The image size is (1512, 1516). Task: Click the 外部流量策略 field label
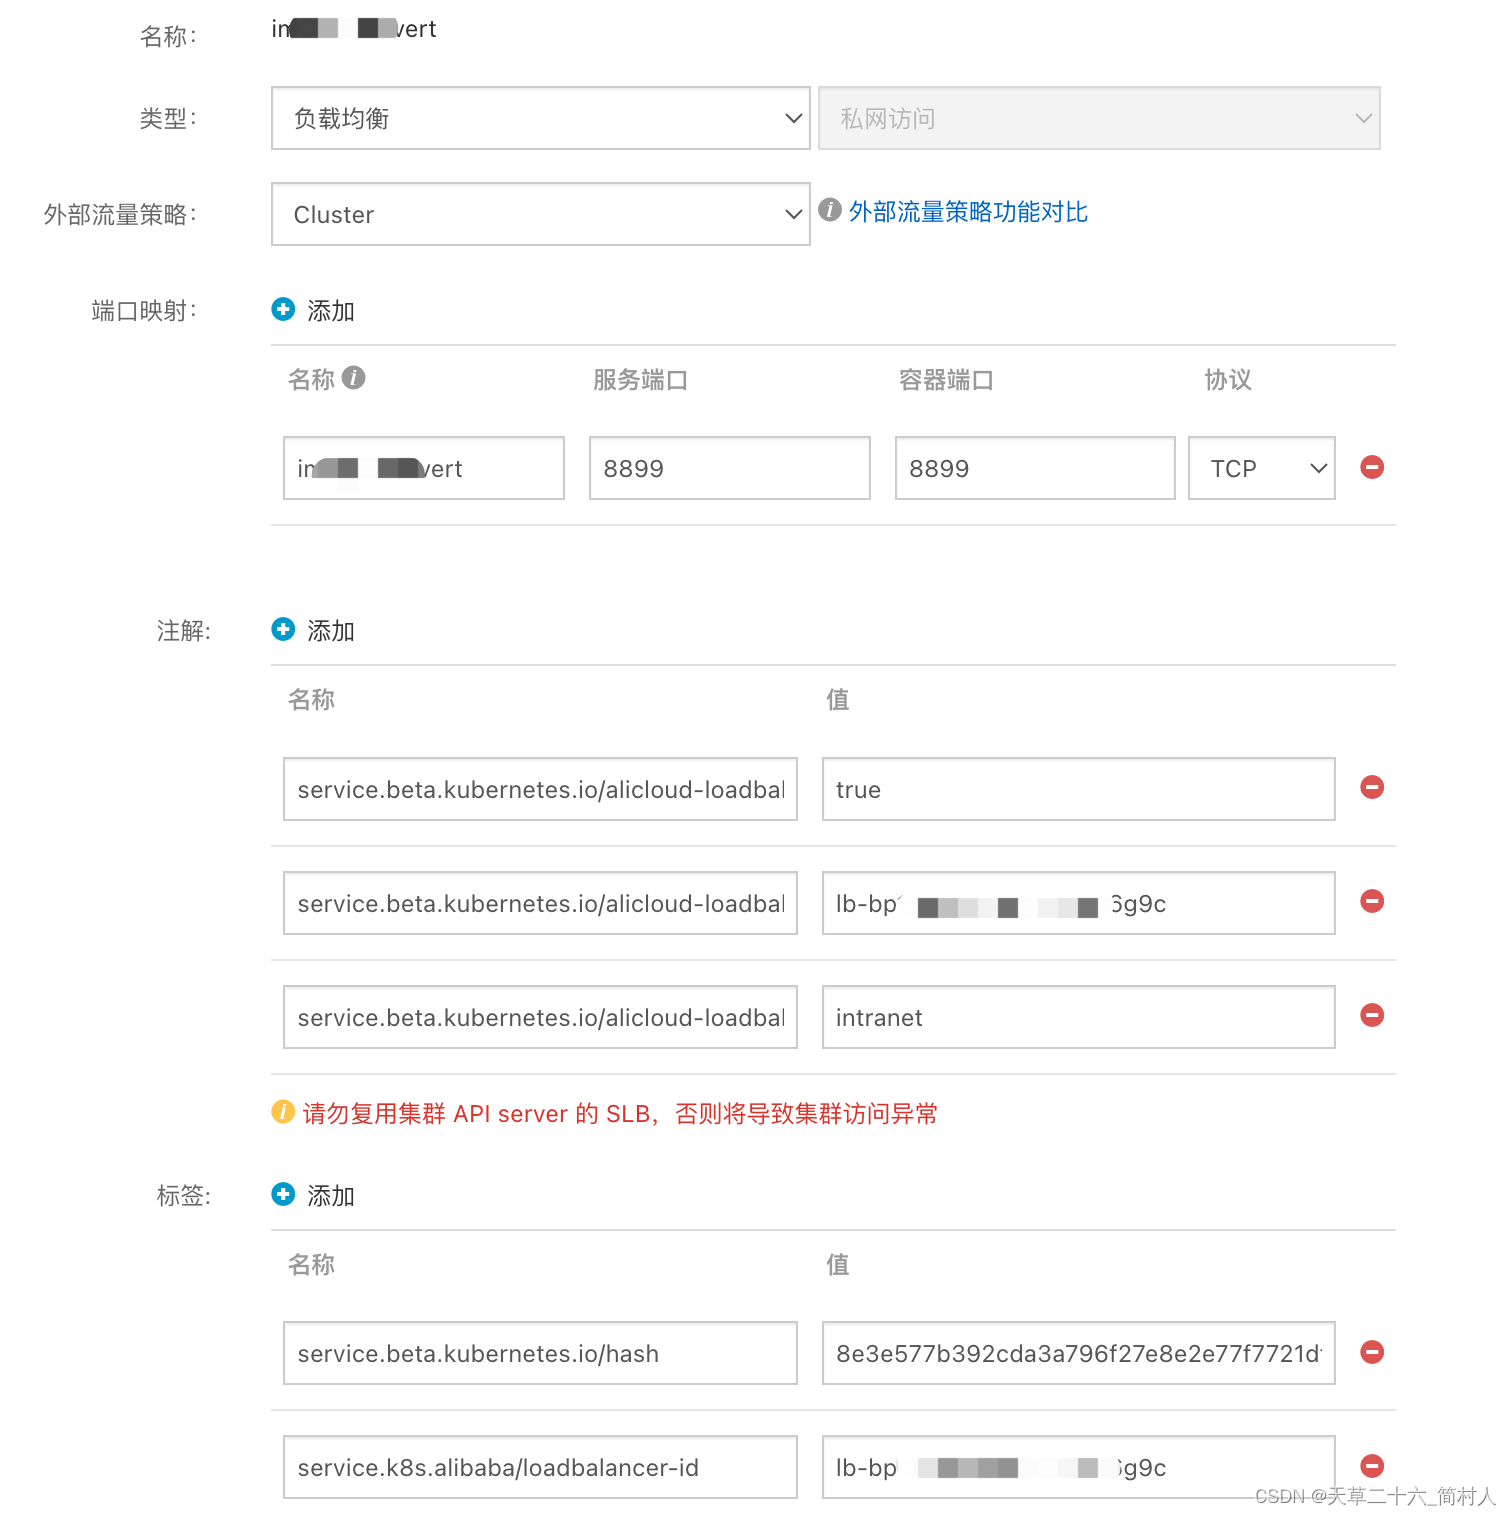(120, 215)
